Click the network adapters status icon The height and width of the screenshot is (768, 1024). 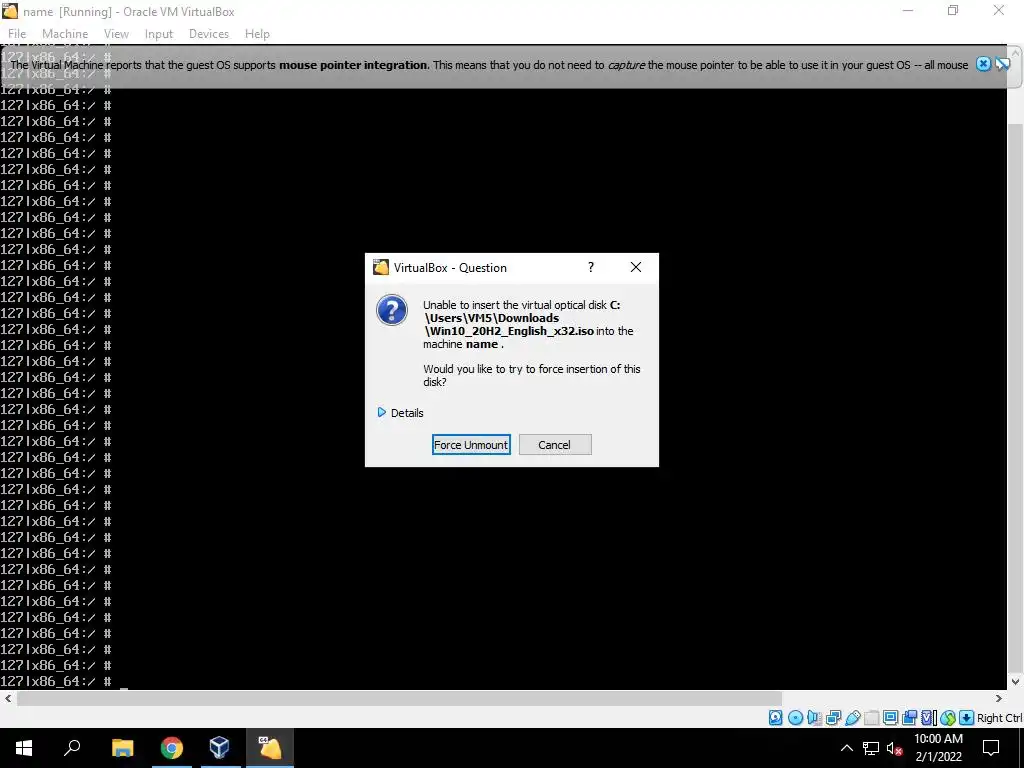pyautogui.click(x=833, y=718)
